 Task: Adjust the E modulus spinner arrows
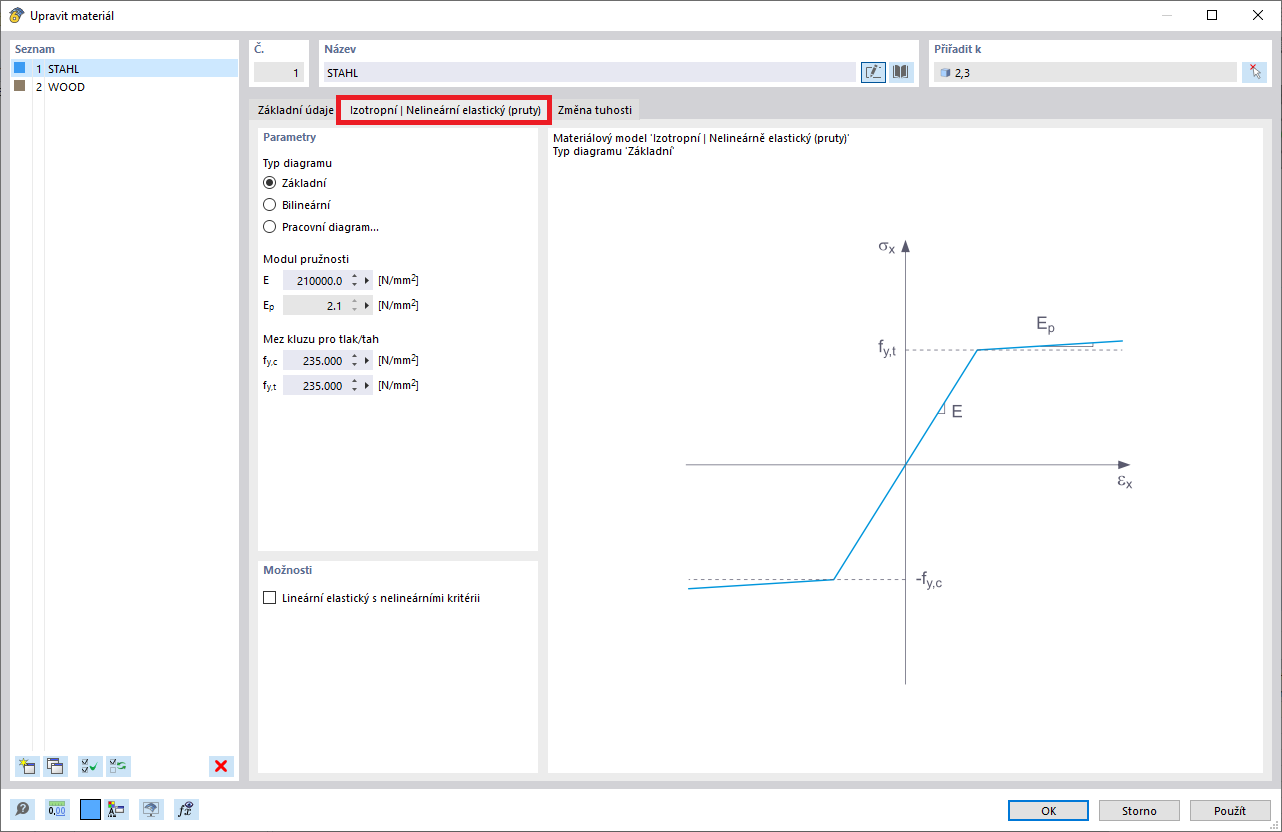(354, 281)
